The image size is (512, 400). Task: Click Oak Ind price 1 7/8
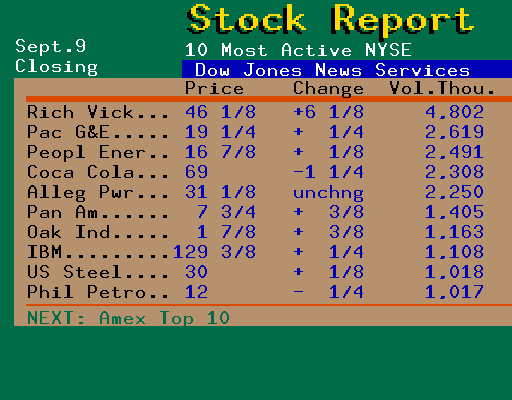coord(226,232)
